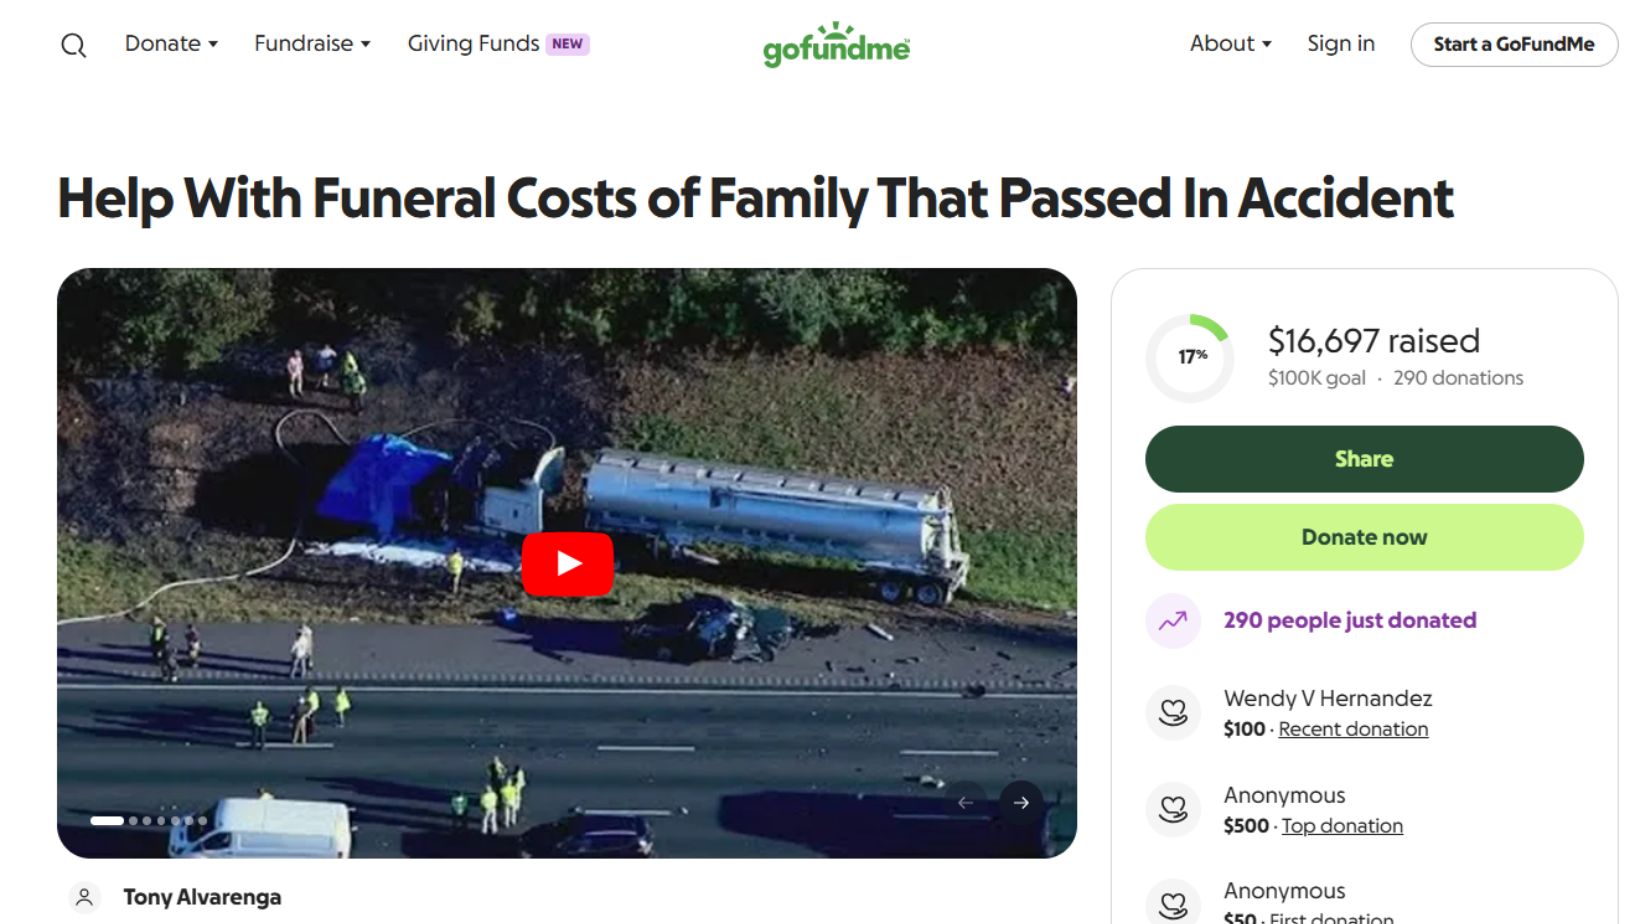This screenshot has width=1640, height=924.
Task: Expand the About dropdown menu
Action: point(1230,44)
